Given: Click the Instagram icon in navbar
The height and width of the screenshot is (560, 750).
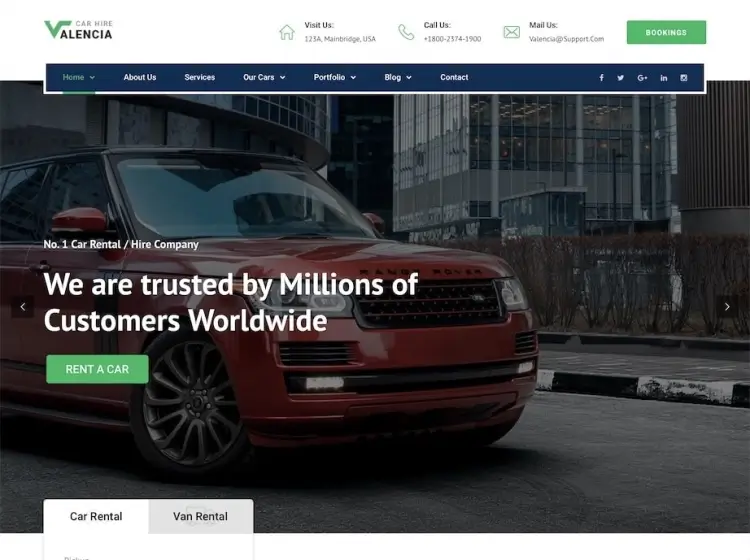Looking at the screenshot, I should pyautogui.click(x=684, y=77).
